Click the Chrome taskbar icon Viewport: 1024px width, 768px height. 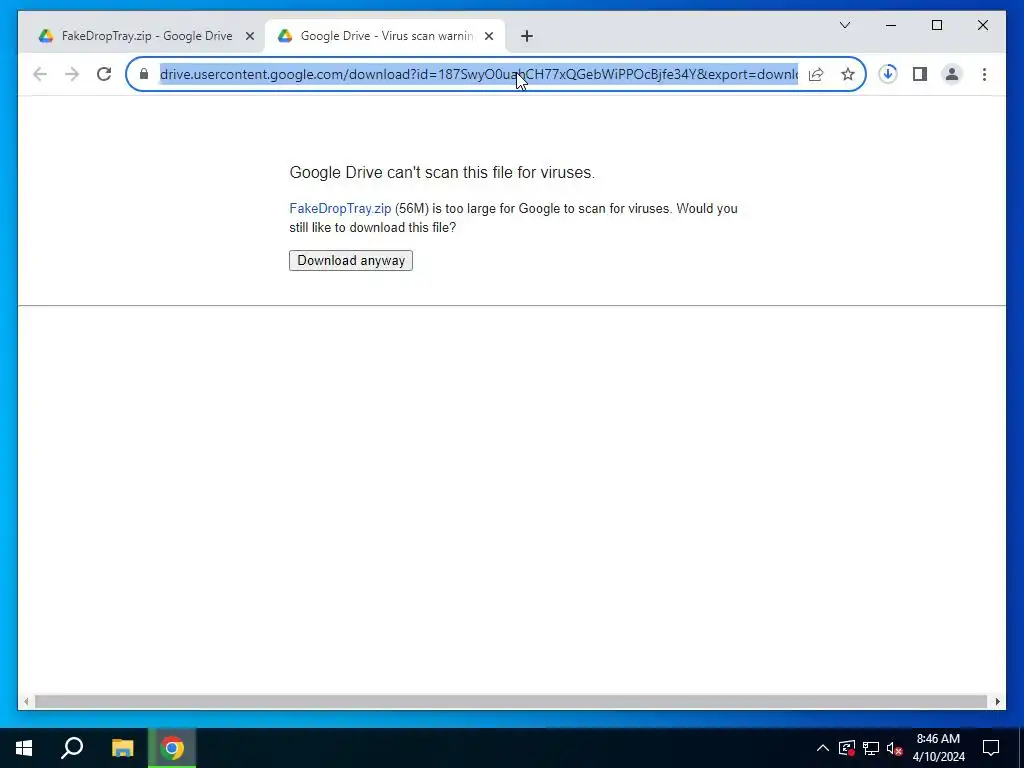coord(172,748)
